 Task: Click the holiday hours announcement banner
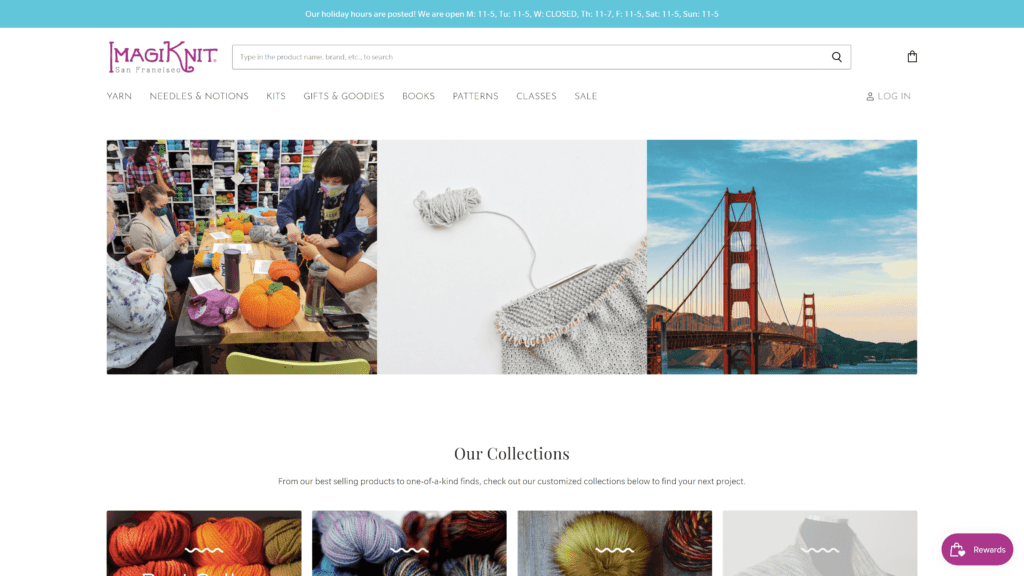(x=512, y=14)
